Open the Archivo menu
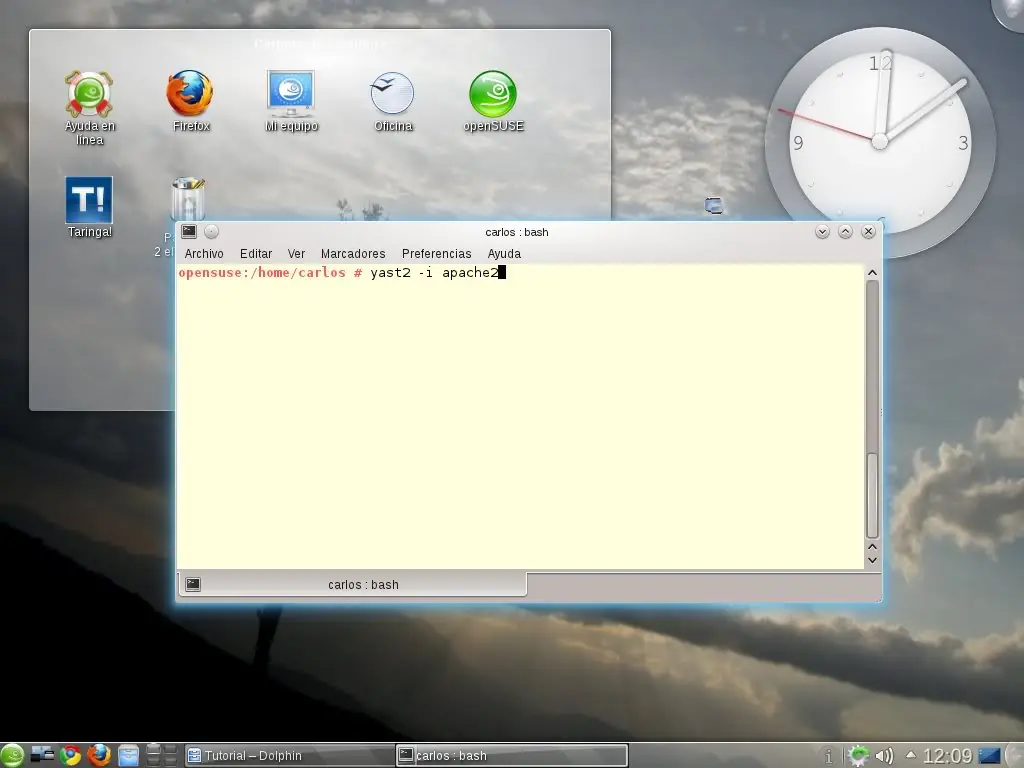 204,253
